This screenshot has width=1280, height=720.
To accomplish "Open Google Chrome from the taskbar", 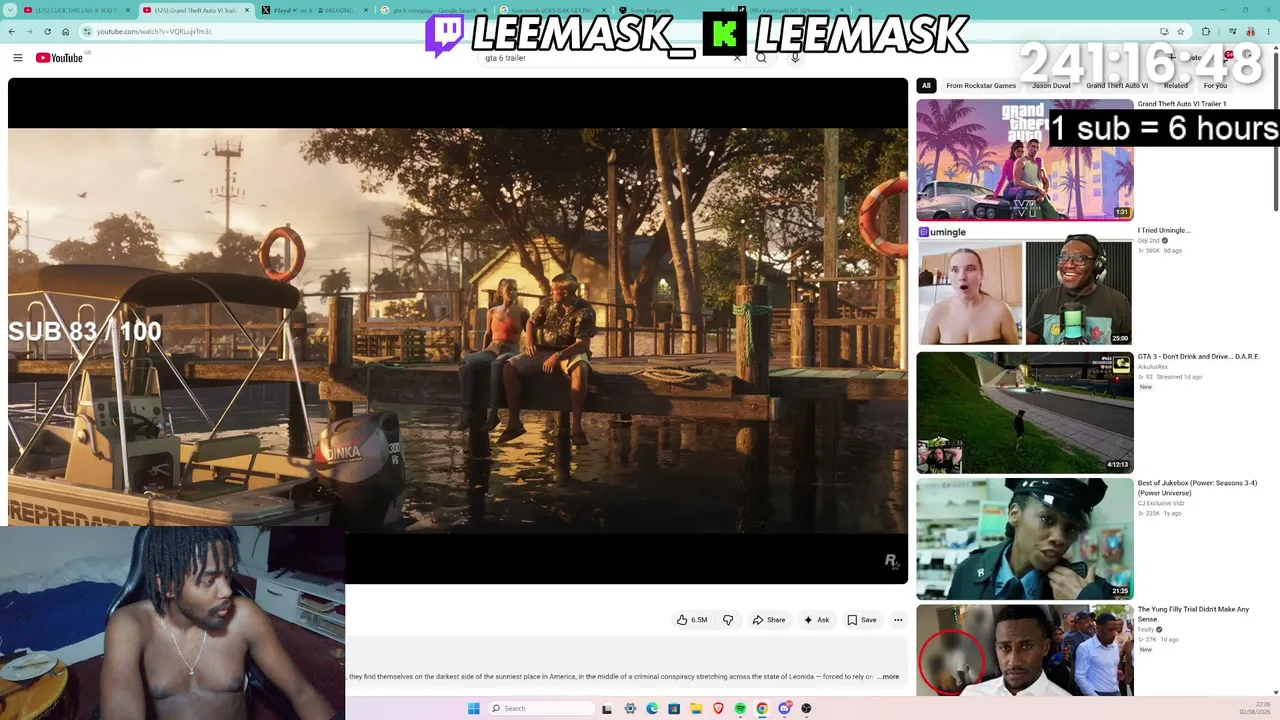I will (762, 708).
